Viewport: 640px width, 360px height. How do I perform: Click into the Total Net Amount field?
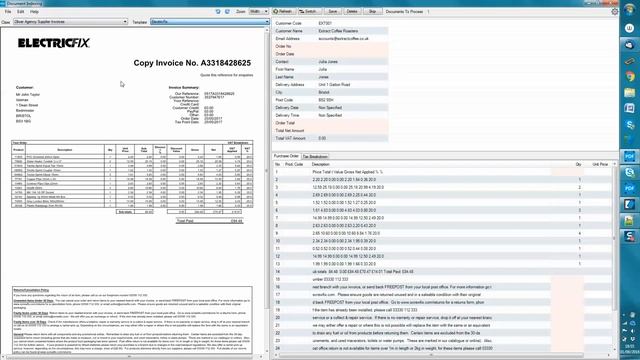pos(353,131)
